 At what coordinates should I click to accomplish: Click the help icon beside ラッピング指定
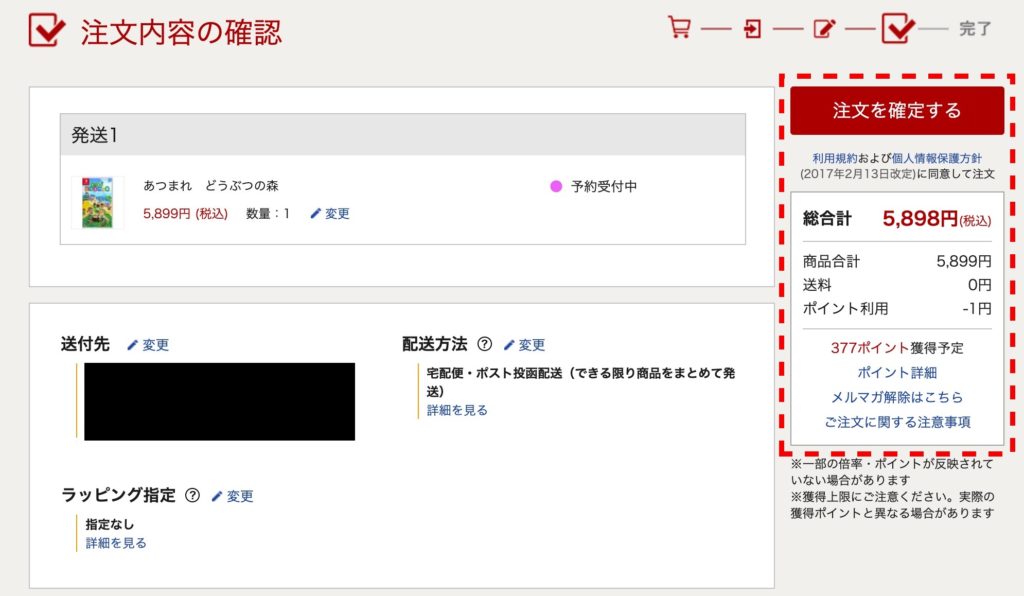193,495
